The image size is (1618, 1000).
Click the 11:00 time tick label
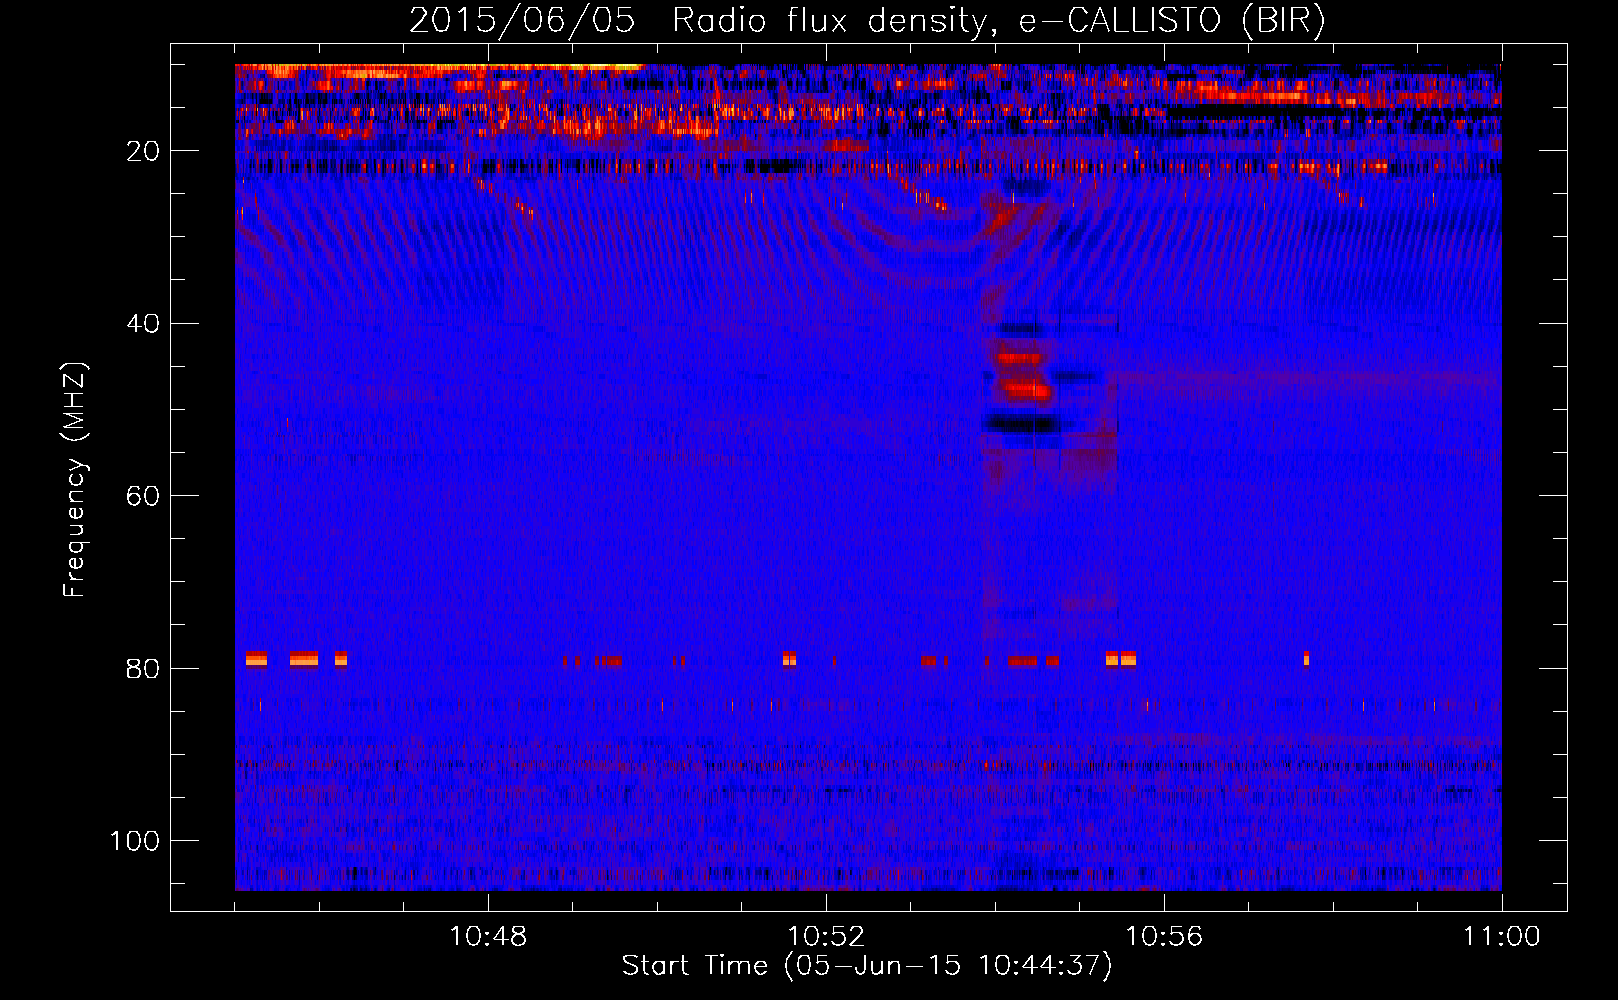[x=1502, y=937]
